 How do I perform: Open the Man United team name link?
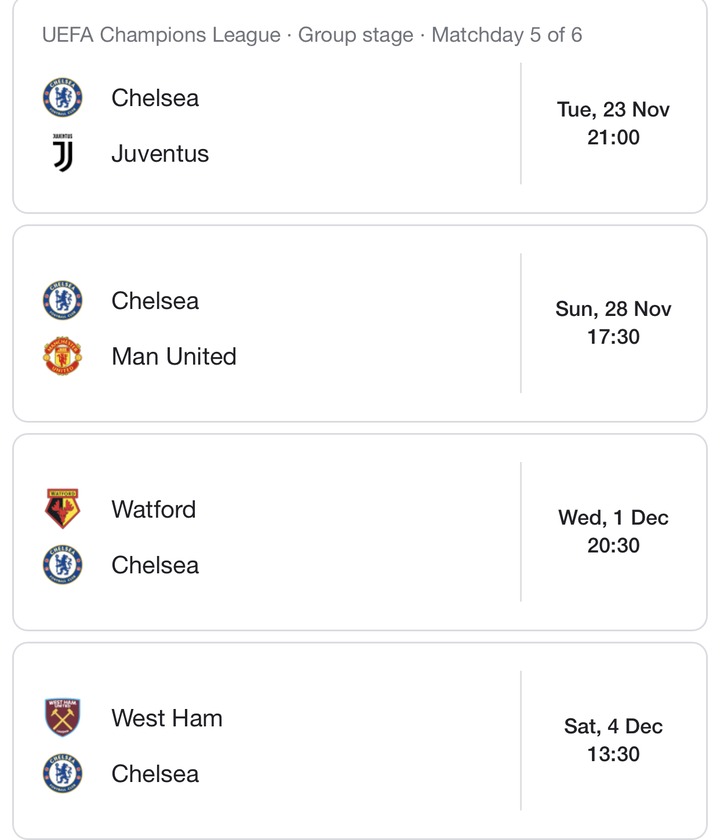[174, 357]
